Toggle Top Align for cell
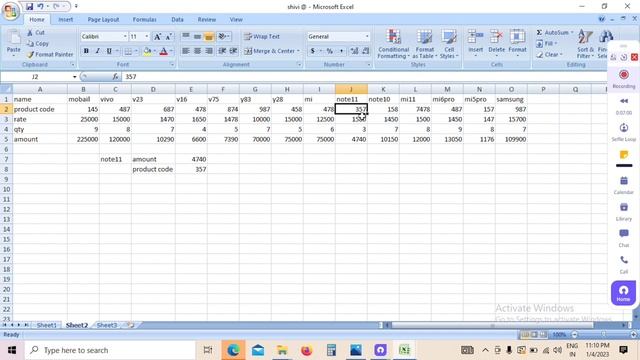This screenshot has height=360, width=640. (186, 37)
